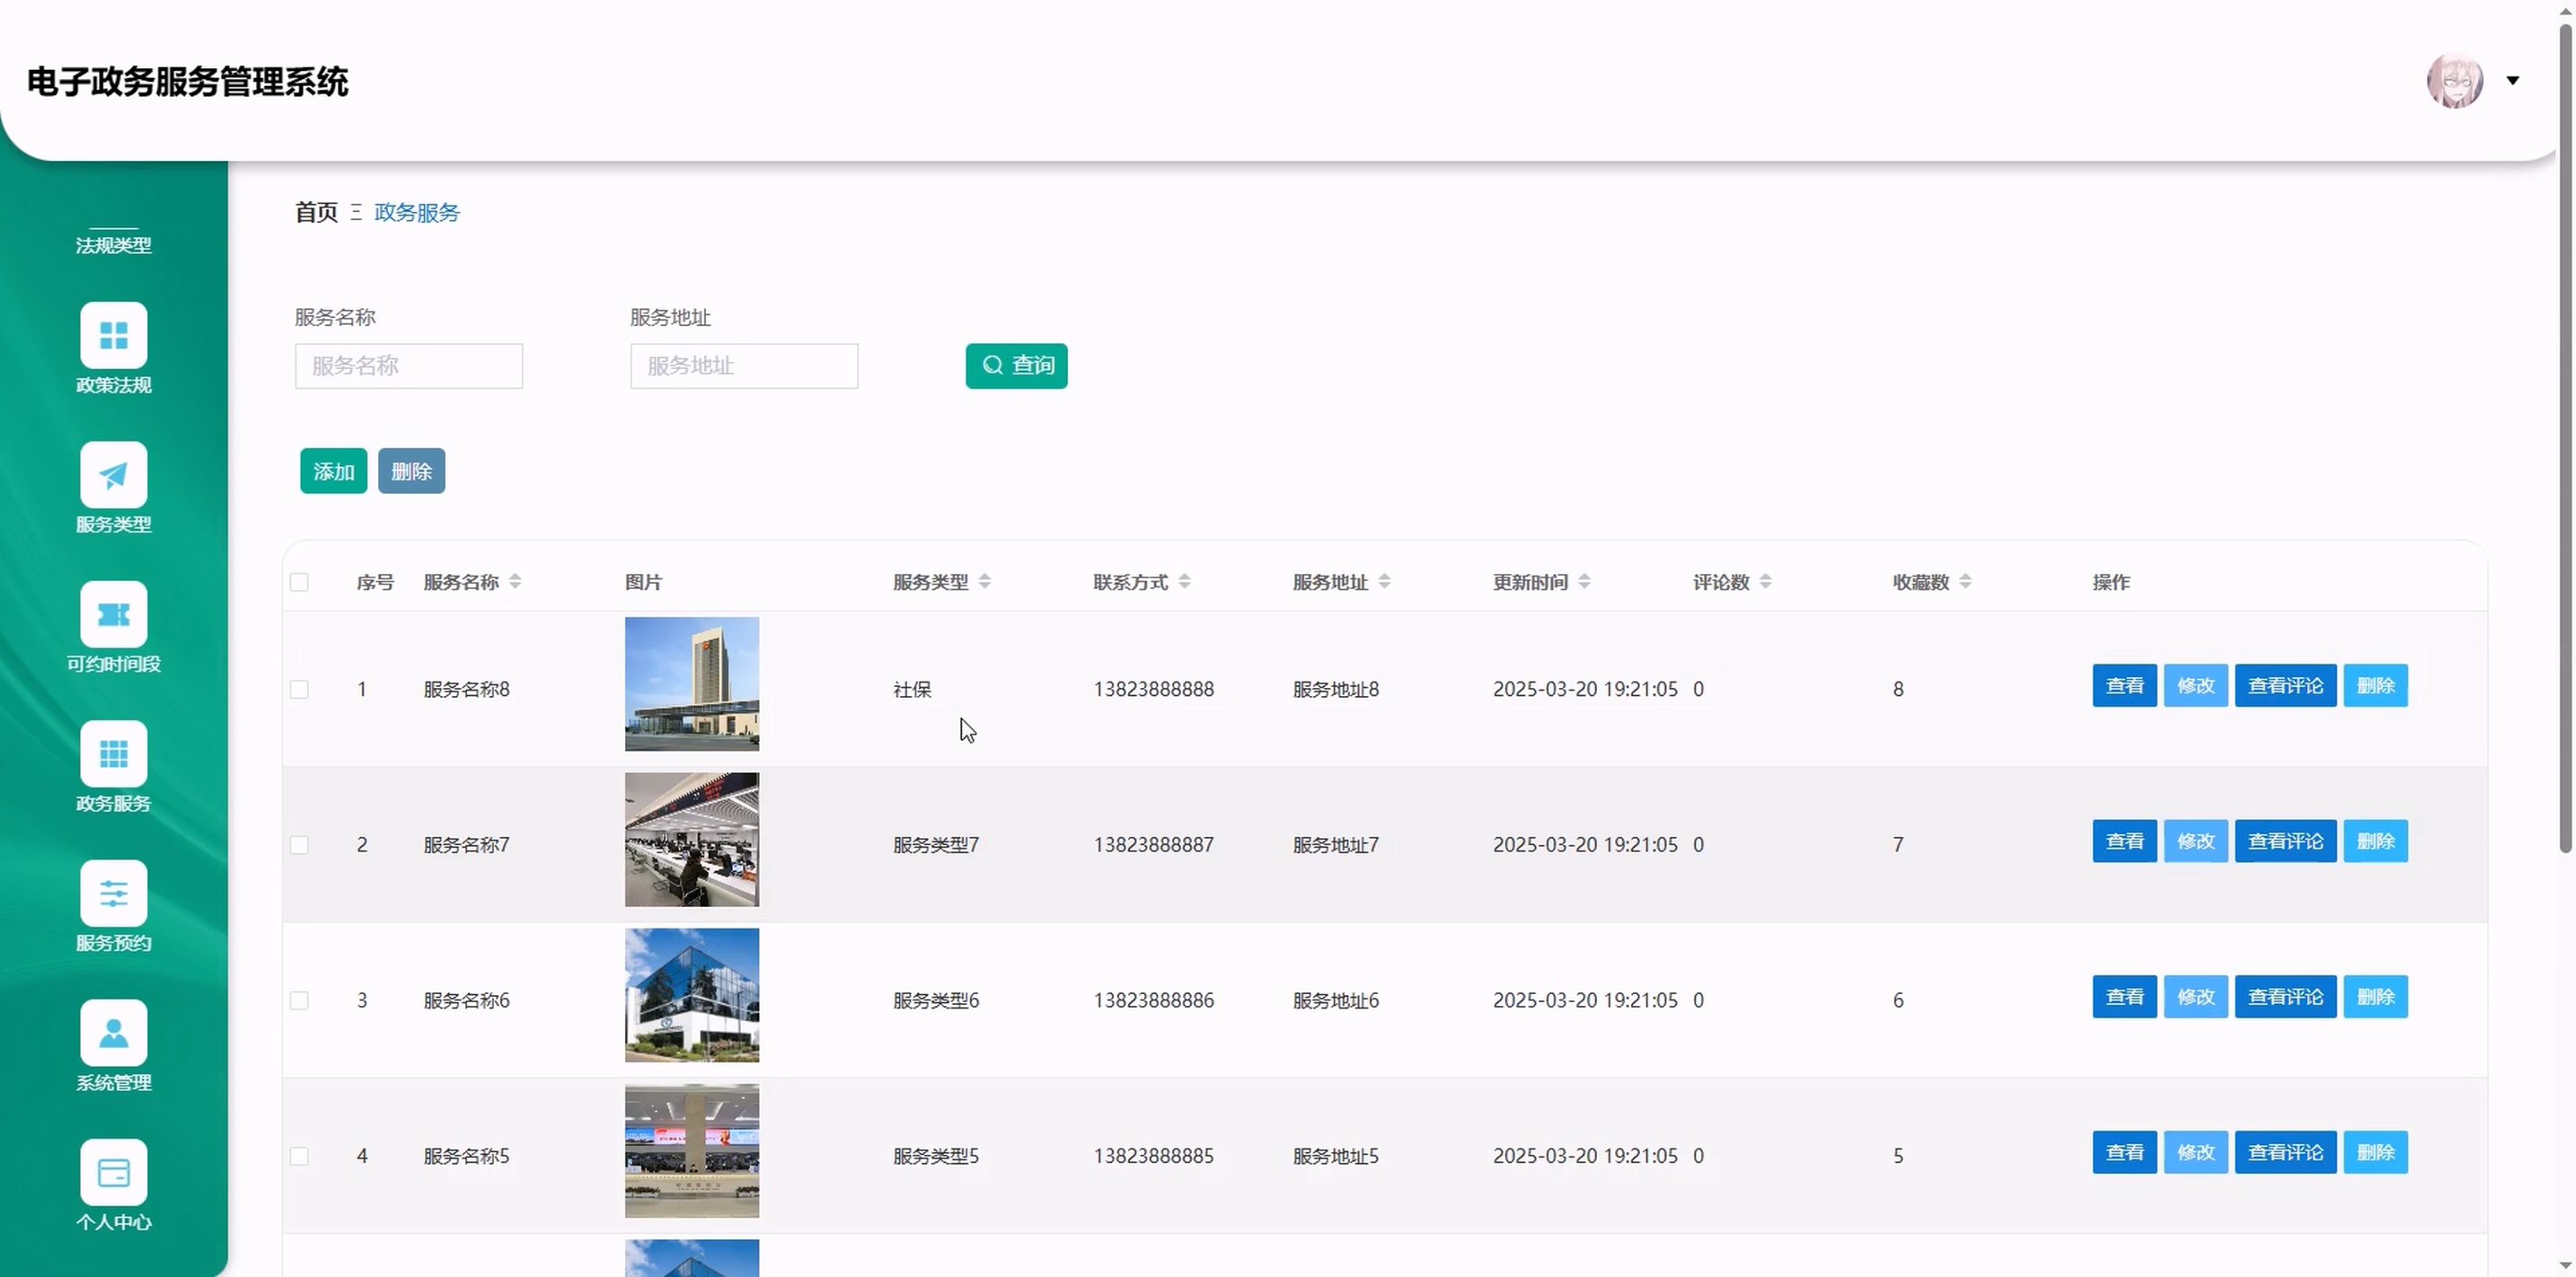The width and height of the screenshot is (2576, 1277).
Task: Focus the 服务地址 search input field
Action: tap(743, 366)
